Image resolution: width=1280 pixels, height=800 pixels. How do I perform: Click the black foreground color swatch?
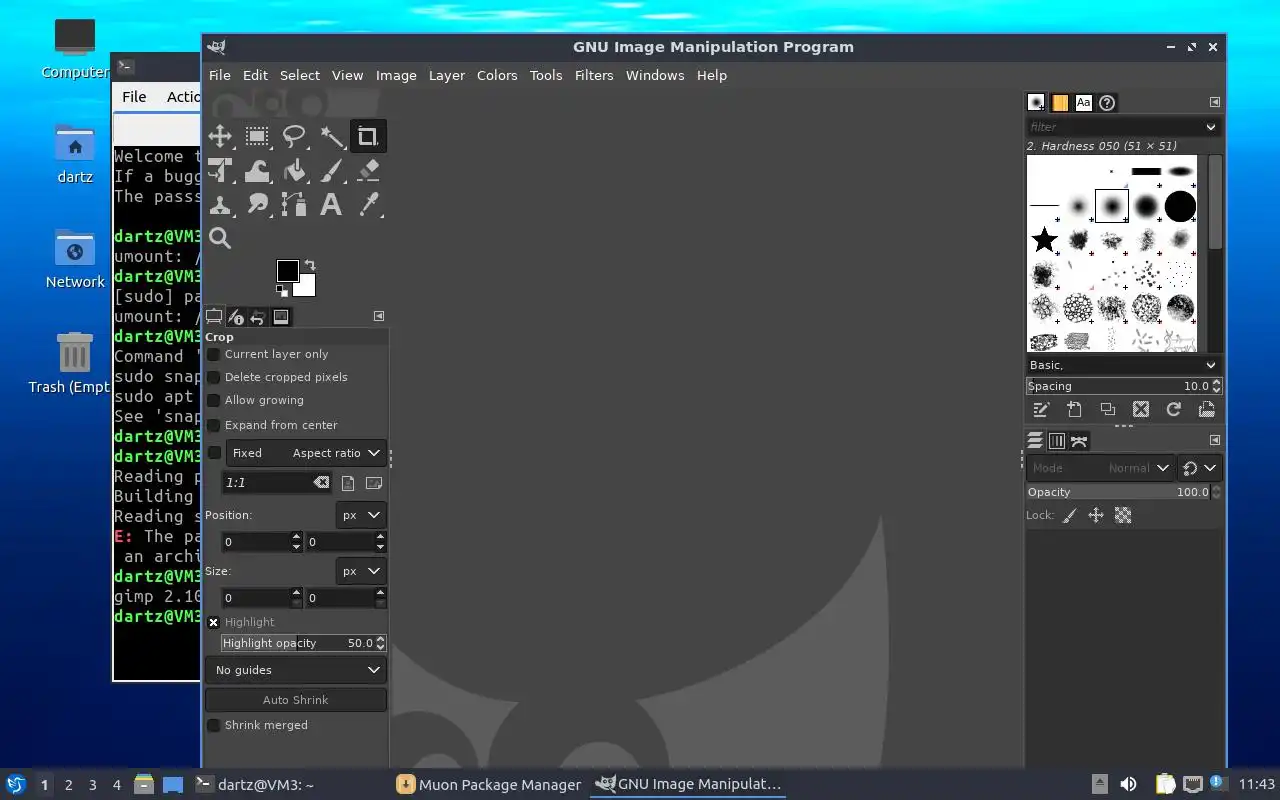click(288, 271)
